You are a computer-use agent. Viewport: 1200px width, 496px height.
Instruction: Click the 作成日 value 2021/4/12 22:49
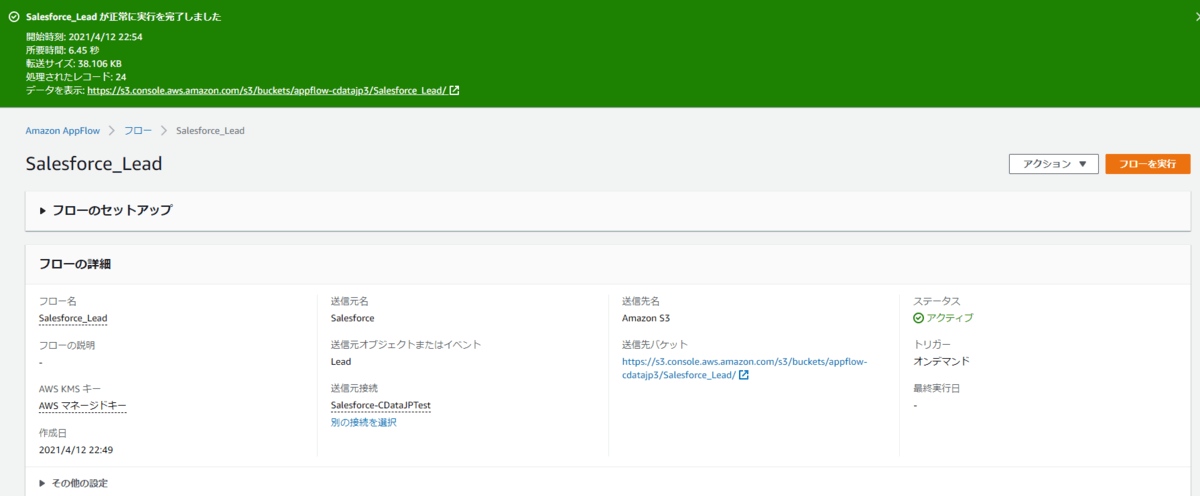[x=76, y=450]
